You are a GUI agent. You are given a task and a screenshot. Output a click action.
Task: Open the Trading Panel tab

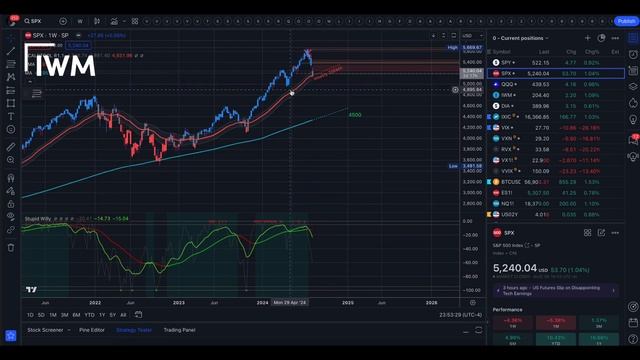tap(180, 330)
